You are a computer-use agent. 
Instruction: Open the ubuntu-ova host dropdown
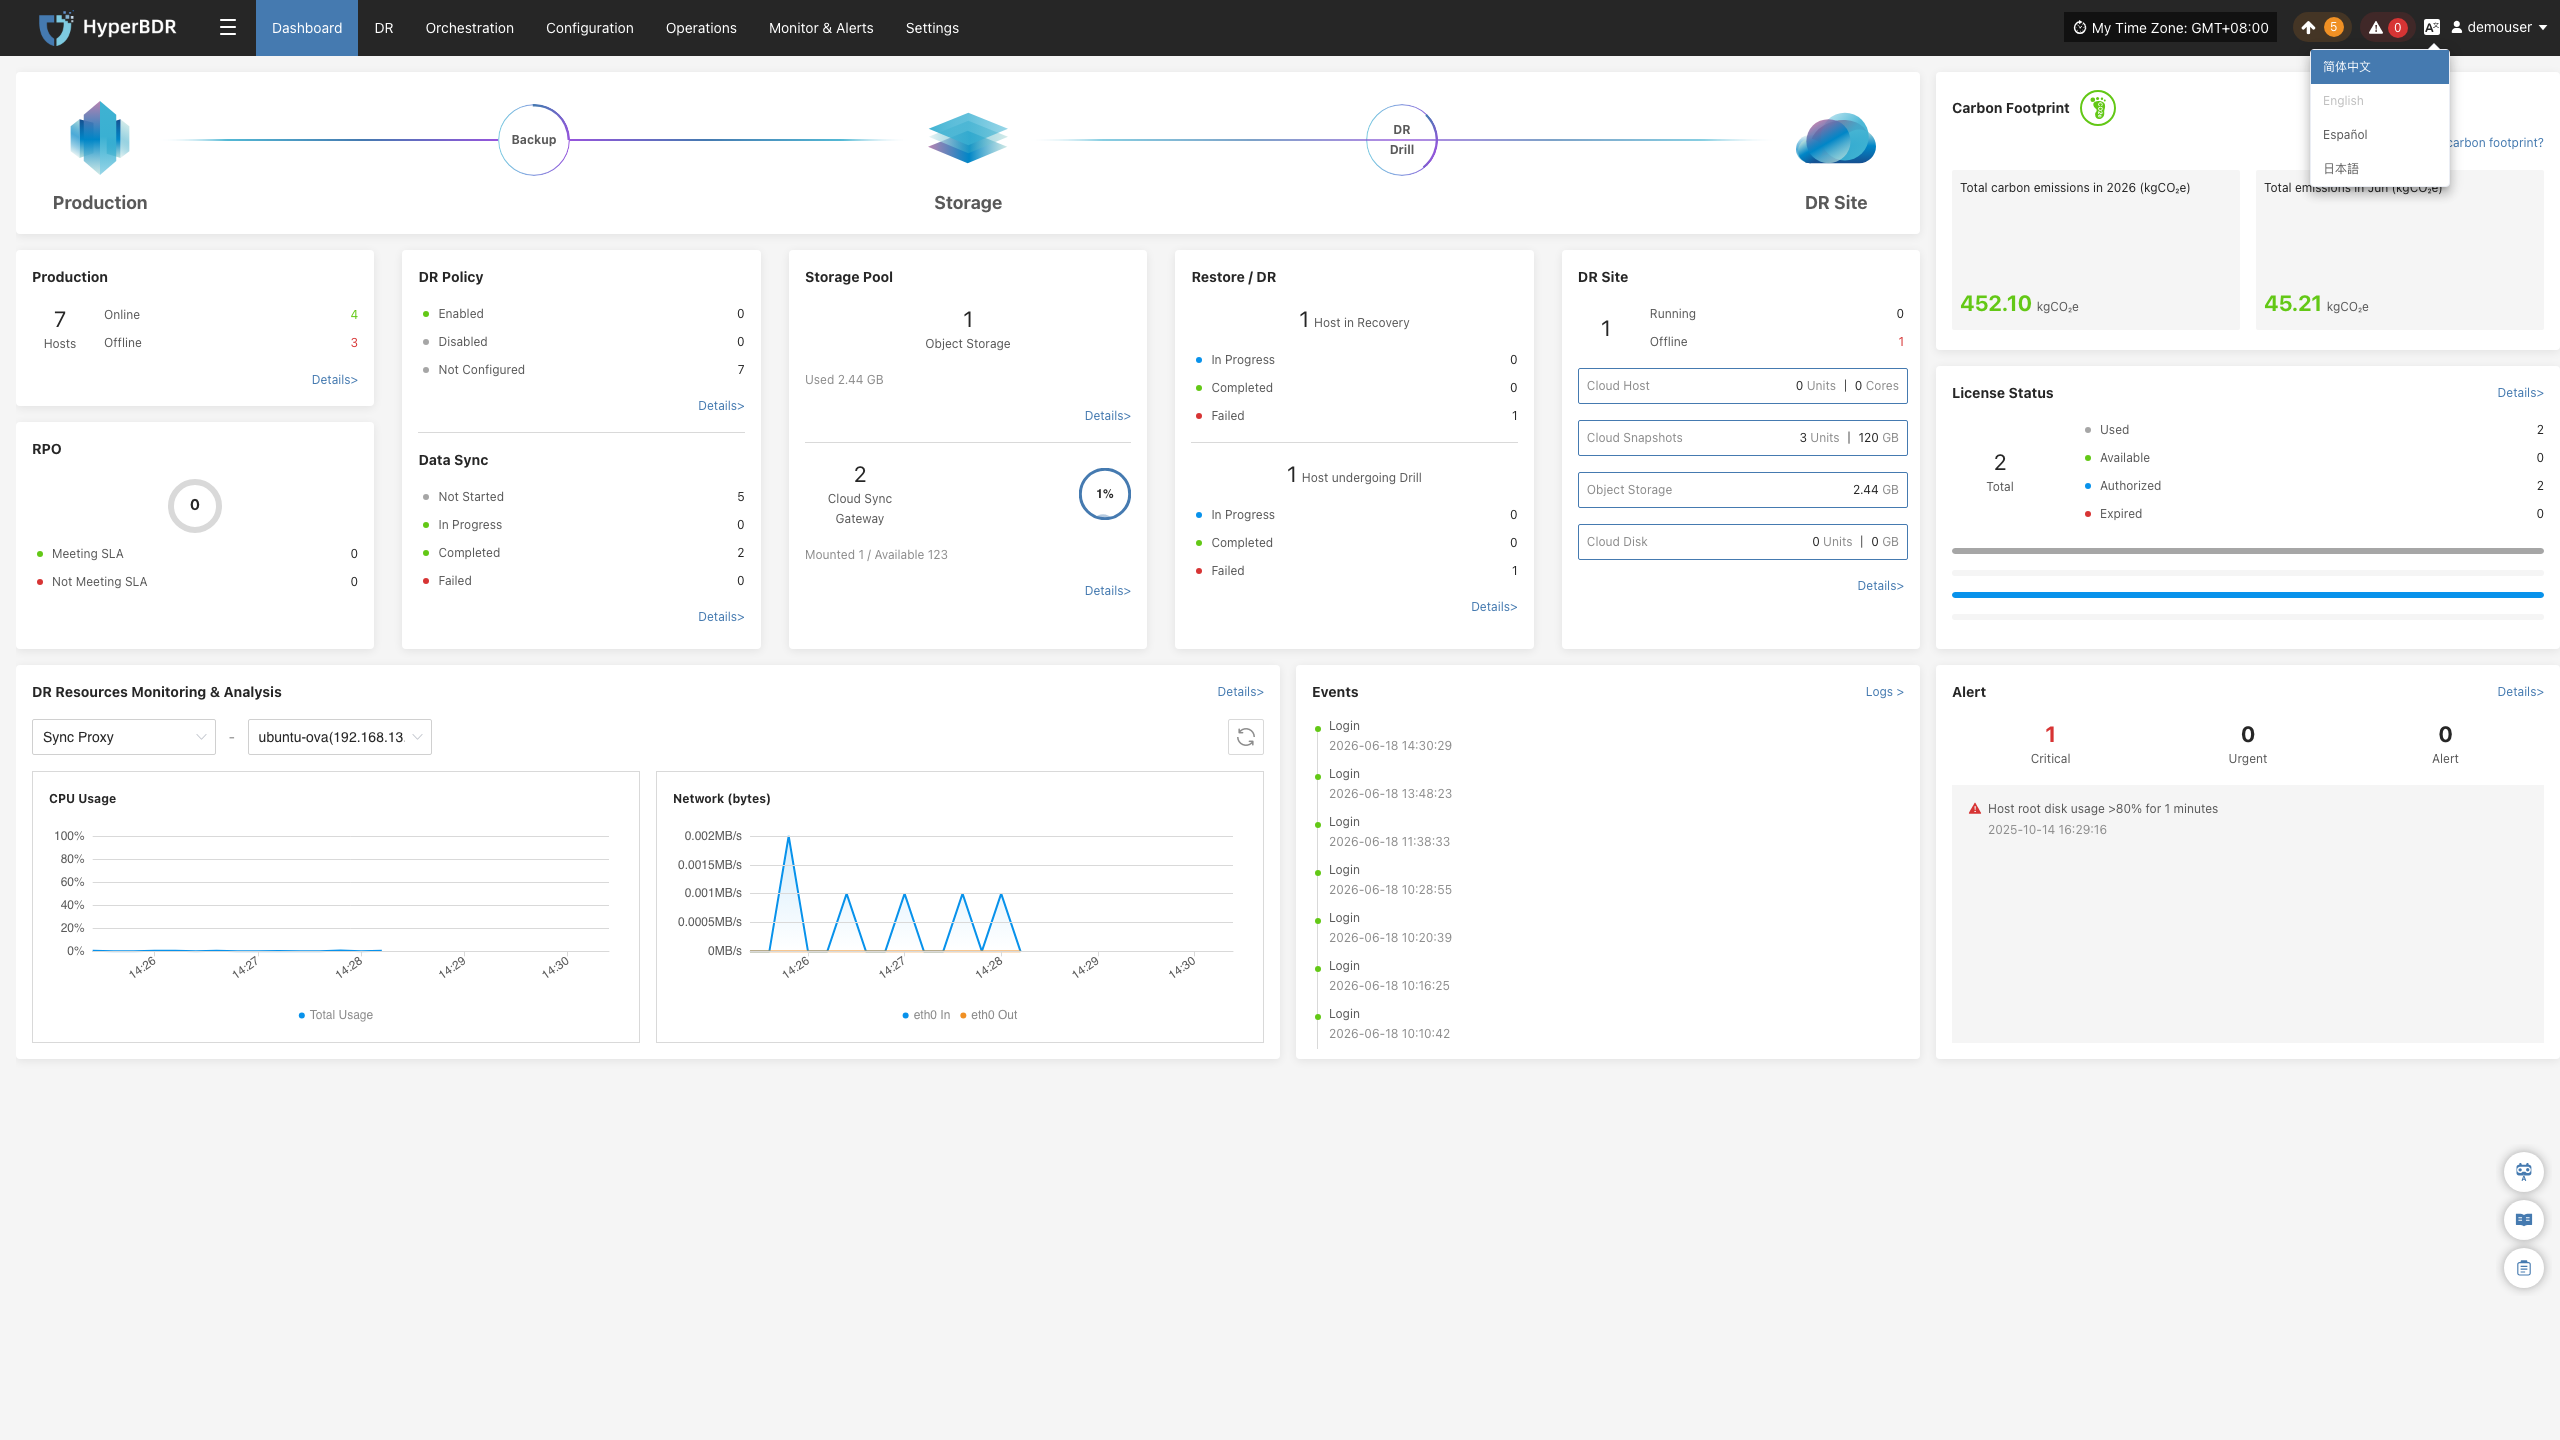(x=340, y=737)
